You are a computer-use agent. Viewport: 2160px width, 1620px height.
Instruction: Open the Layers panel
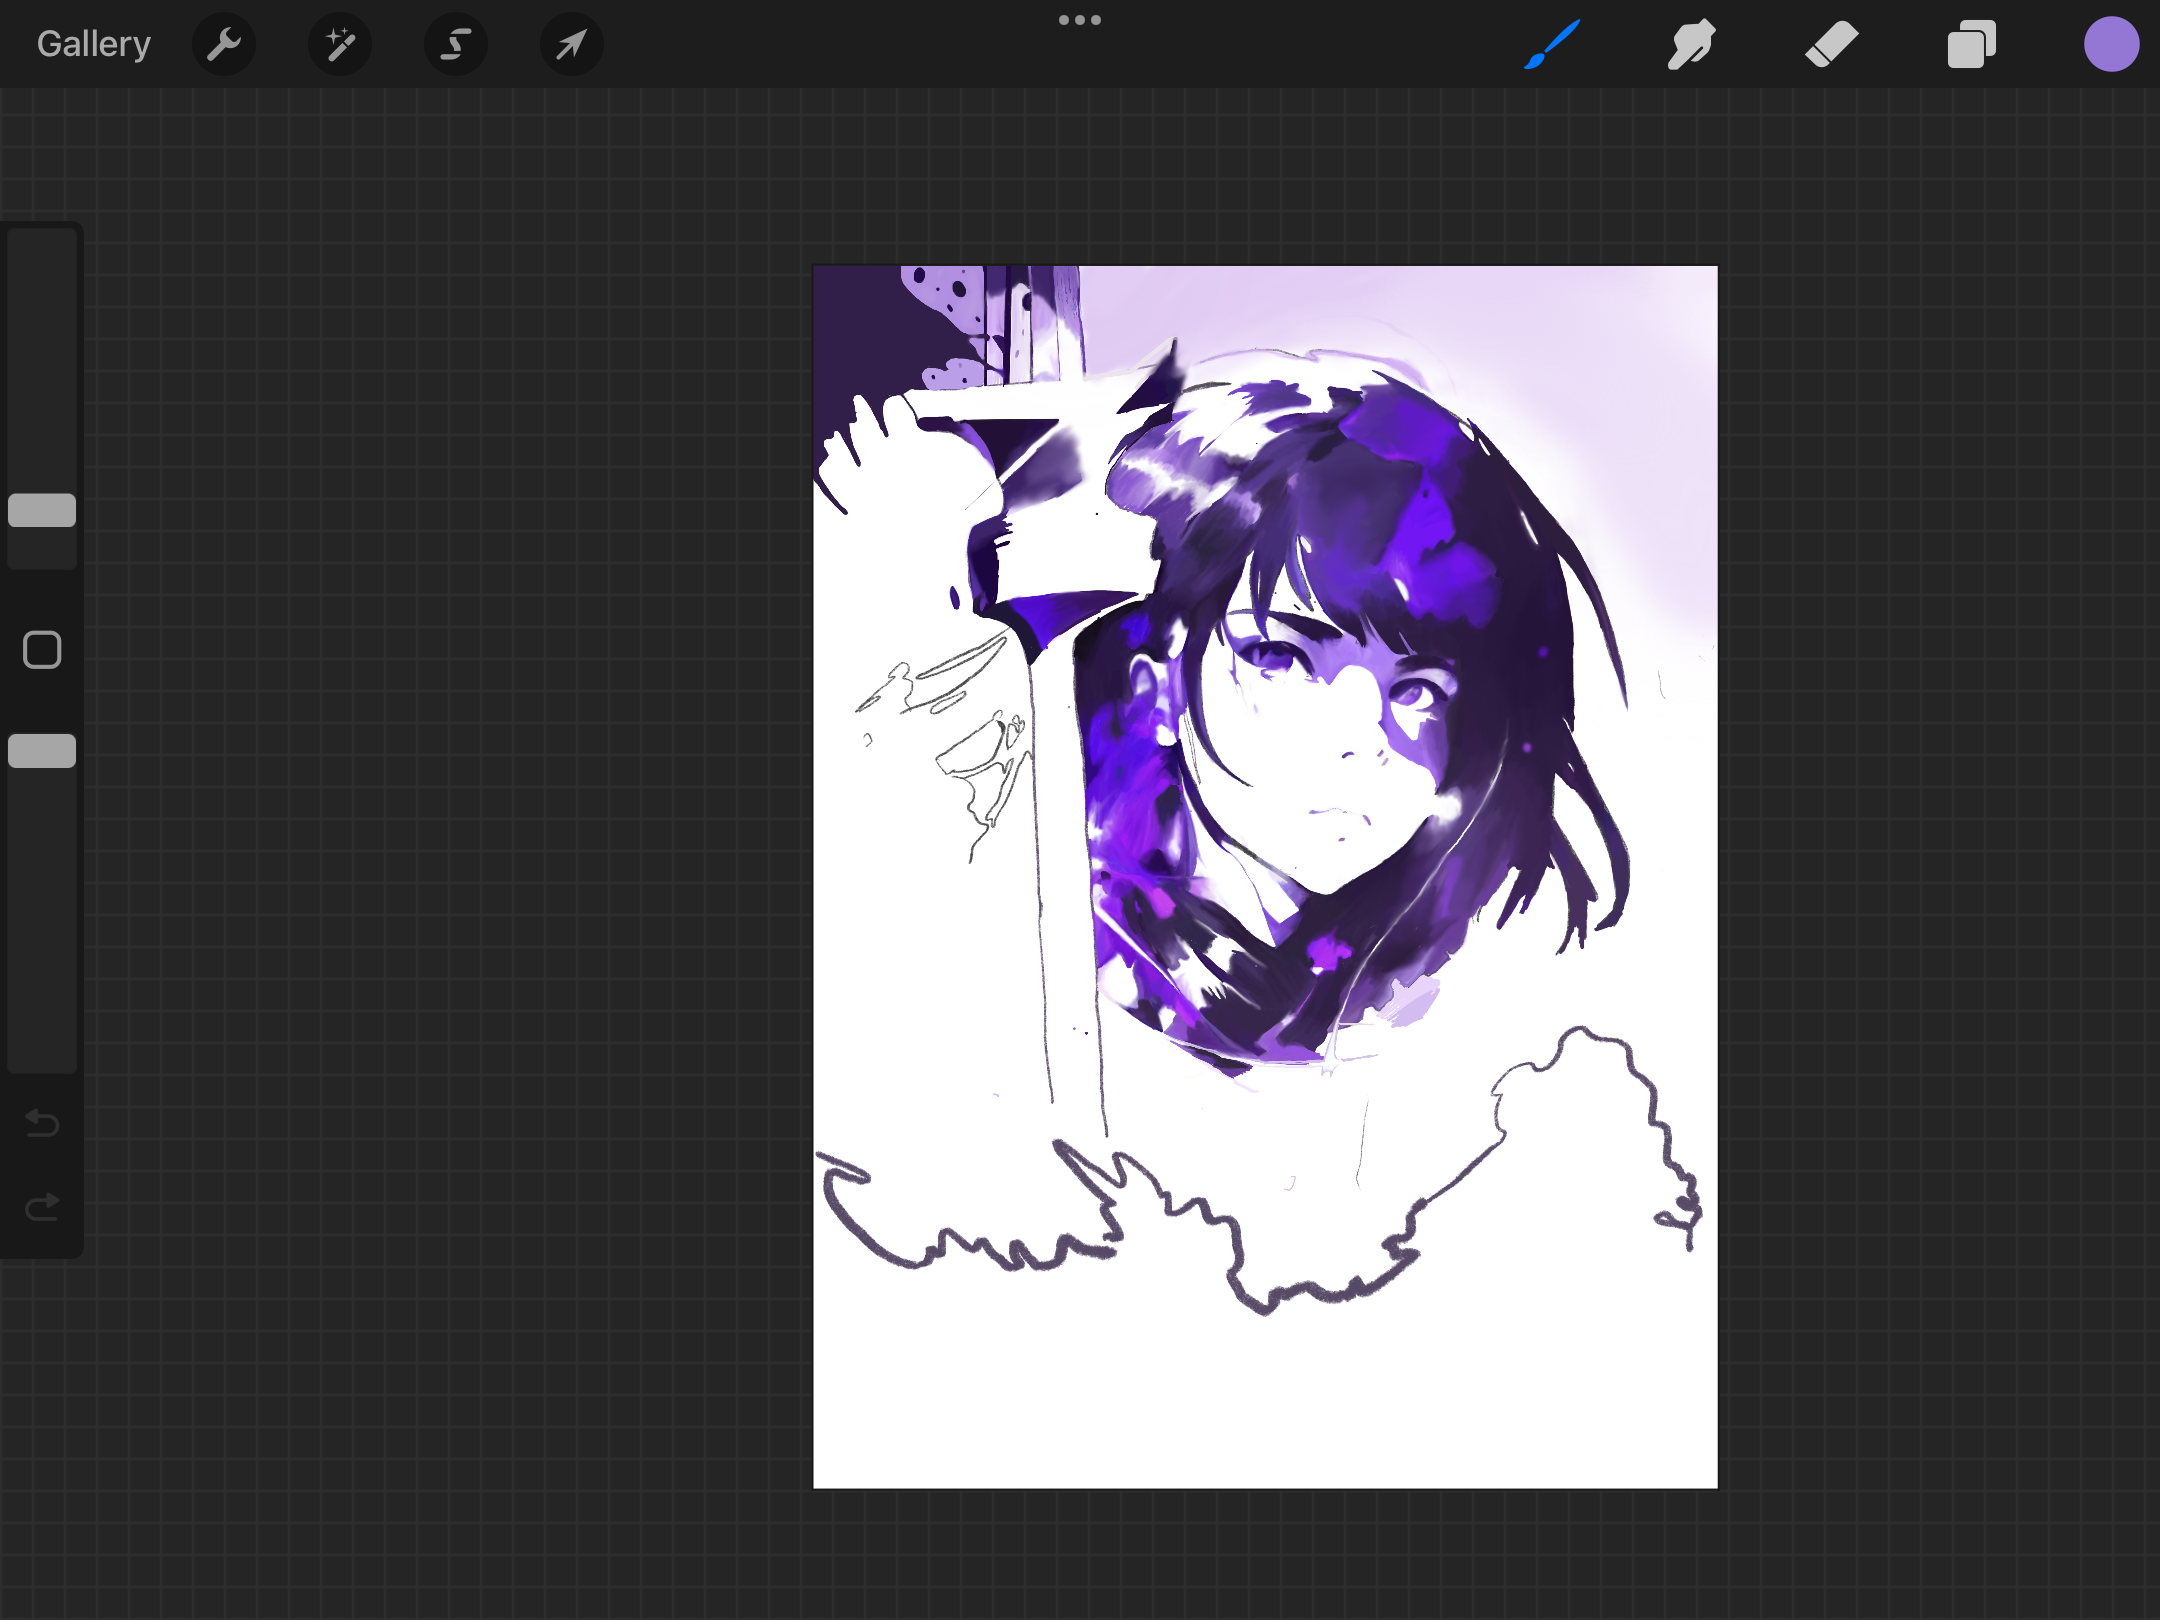pyautogui.click(x=1971, y=44)
